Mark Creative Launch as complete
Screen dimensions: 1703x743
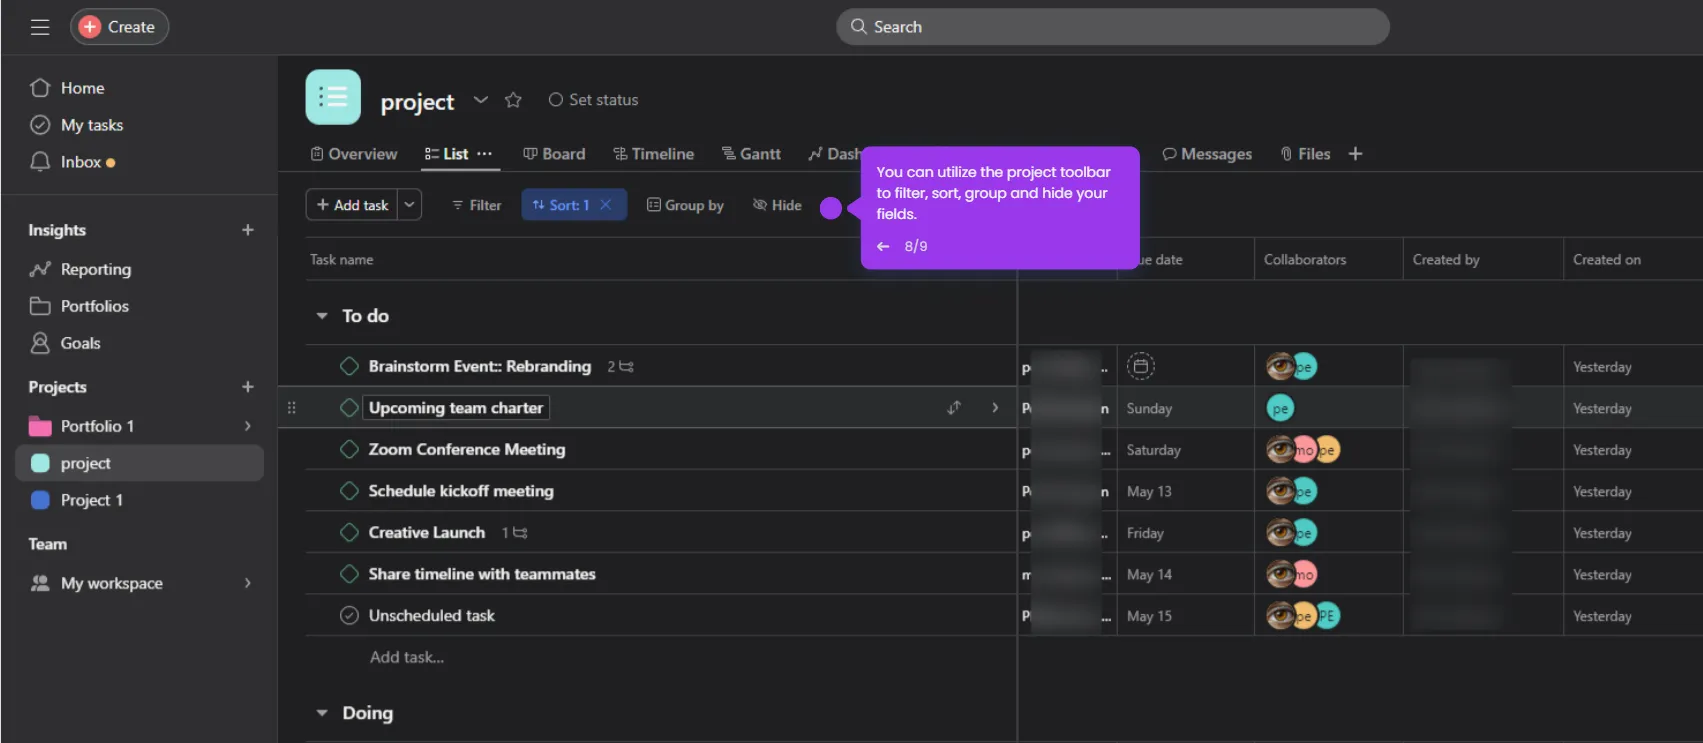pos(349,533)
